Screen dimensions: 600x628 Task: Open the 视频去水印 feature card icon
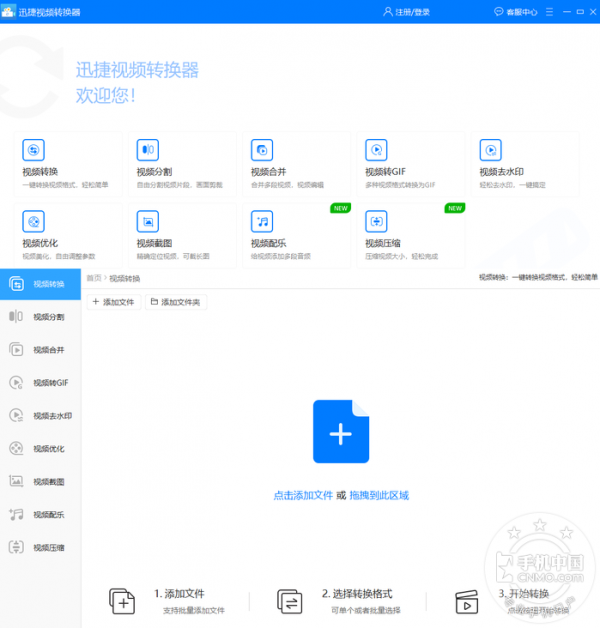click(491, 150)
